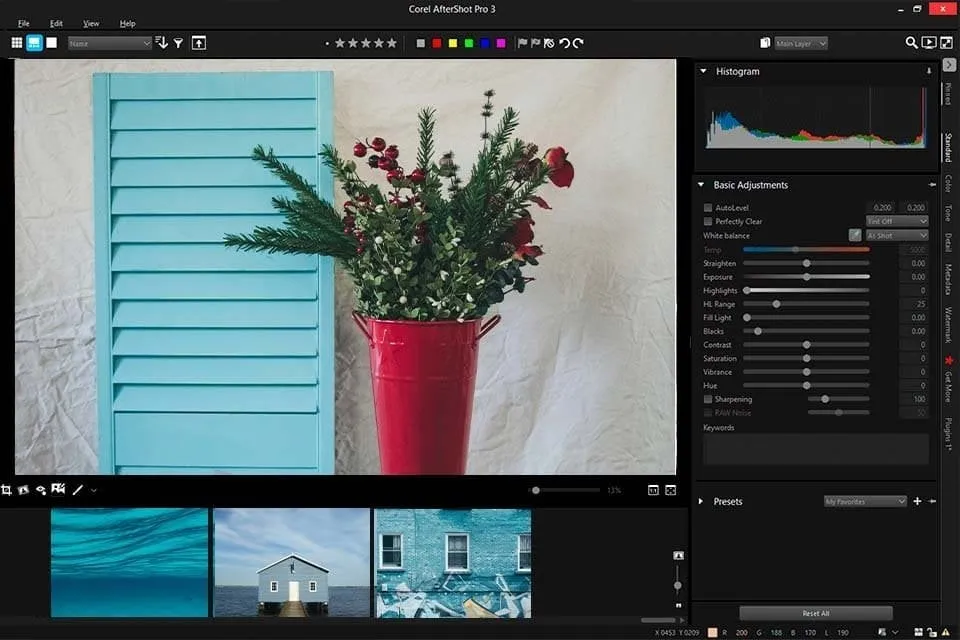Click the rotate right arrow icon
960x640 pixels.
pyautogui.click(x=578, y=43)
